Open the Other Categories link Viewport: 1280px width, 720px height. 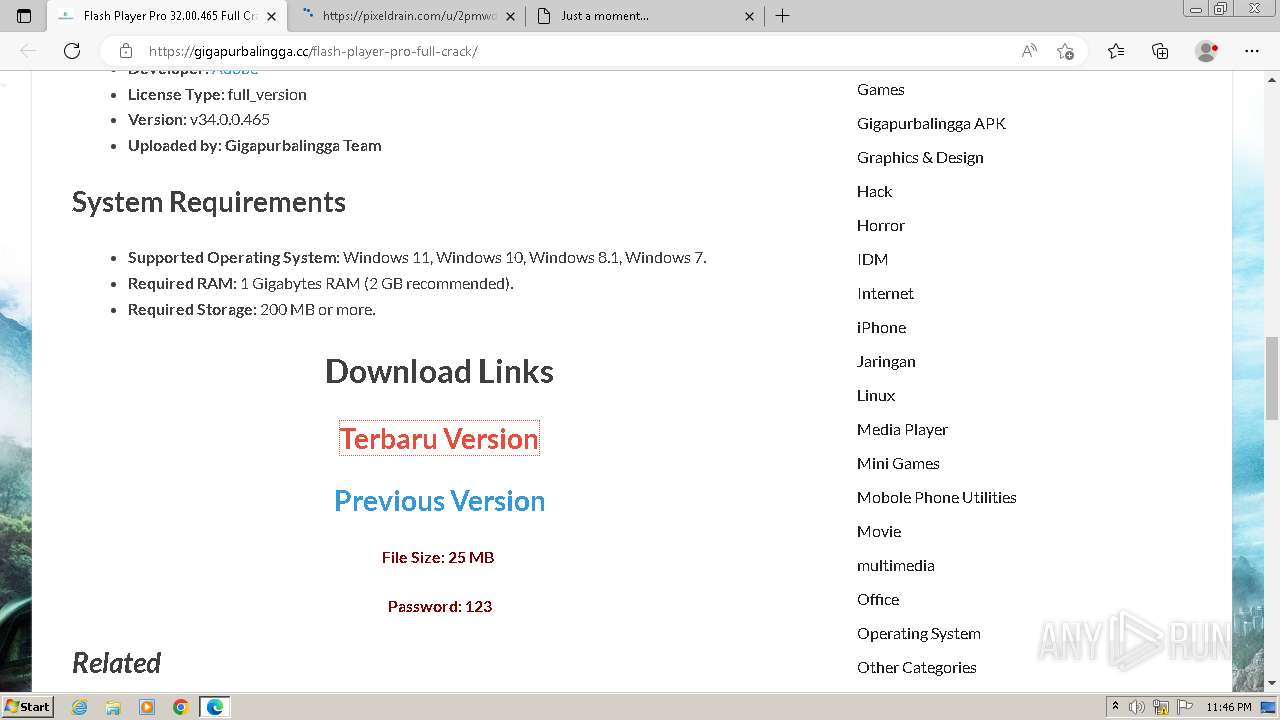pyautogui.click(x=916, y=667)
